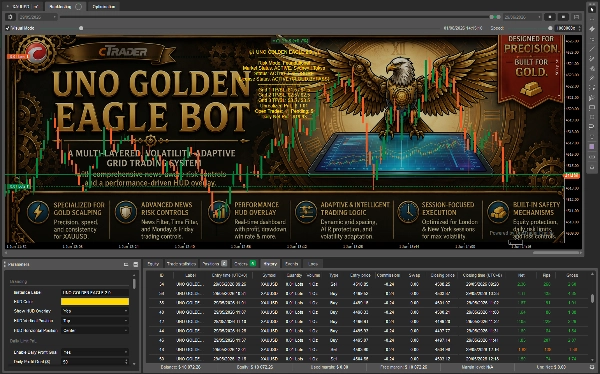Open the Positions tab

pyautogui.click(x=214, y=264)
